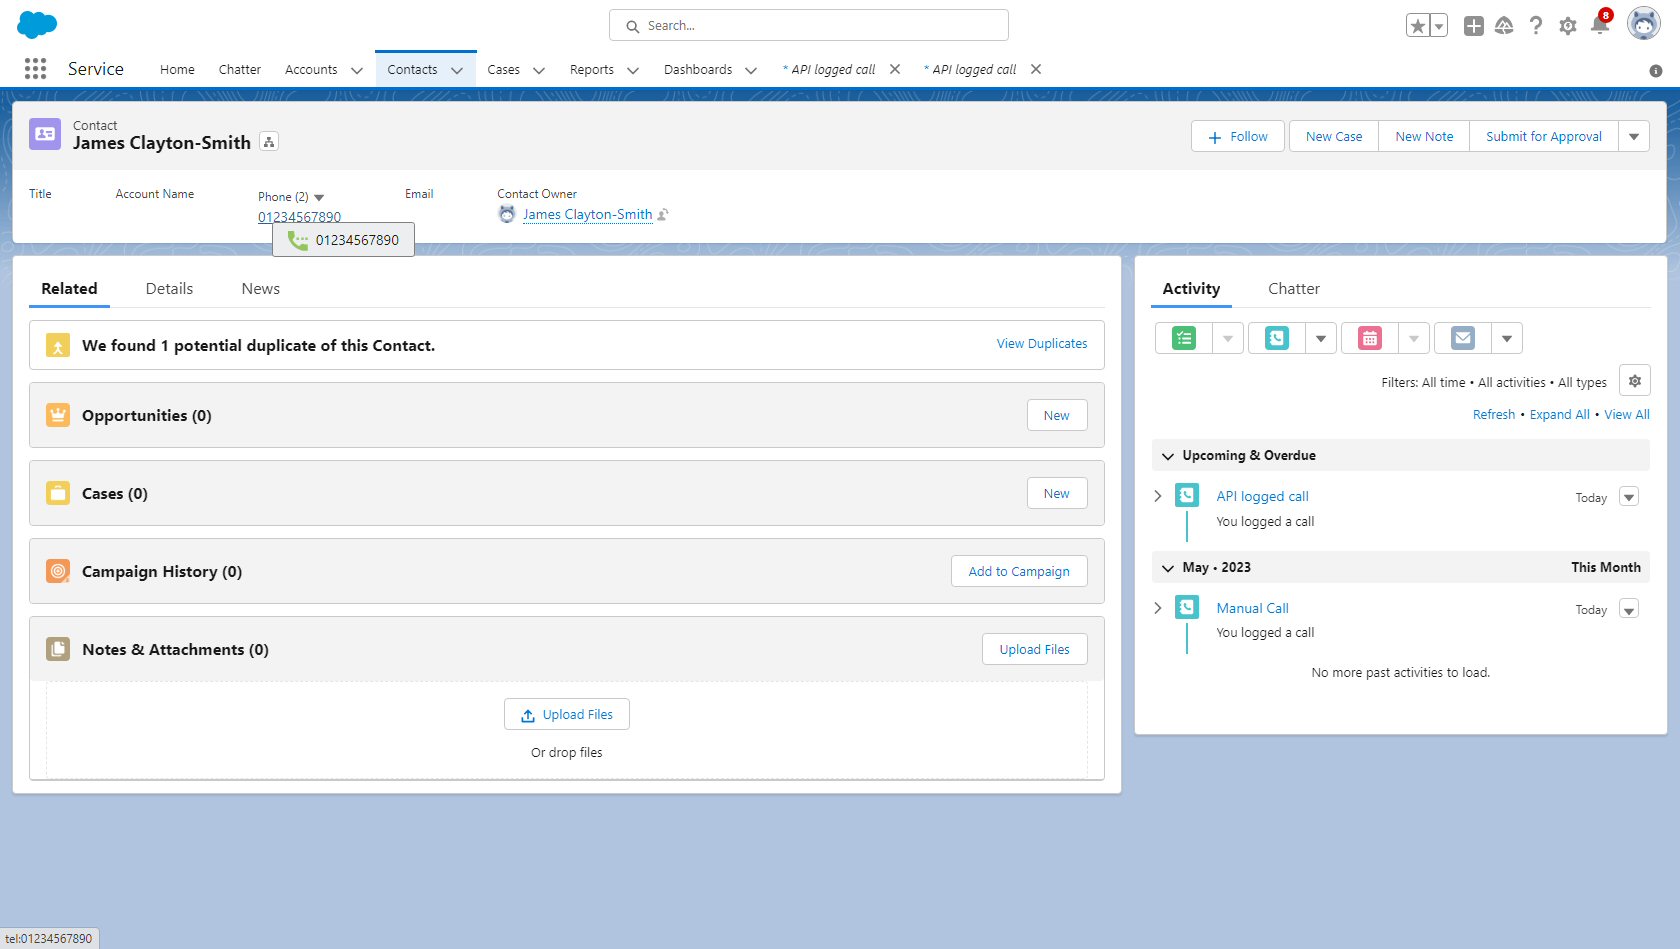Open the Accounts tab dropdown chevron
Screen dimensions: 1680x949
(357, 70)
